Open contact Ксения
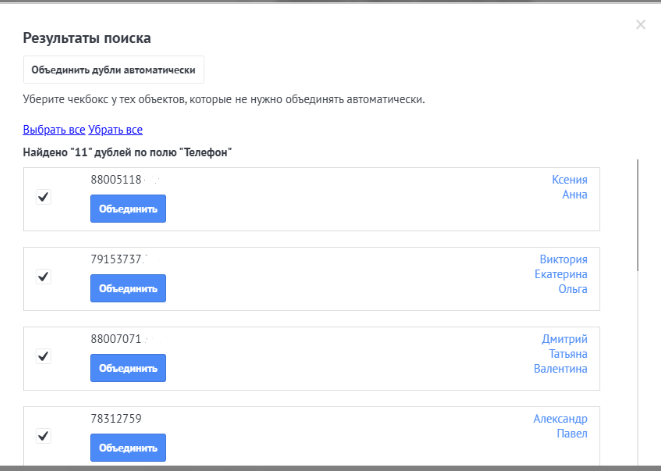The image size is (661, 471). coord(569,180)
